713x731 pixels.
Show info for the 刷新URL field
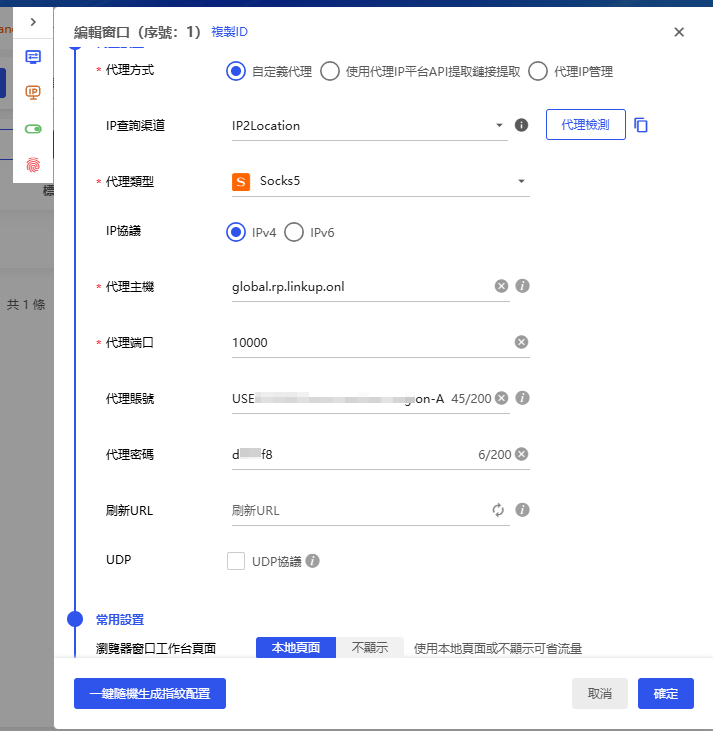click(522, 510)
